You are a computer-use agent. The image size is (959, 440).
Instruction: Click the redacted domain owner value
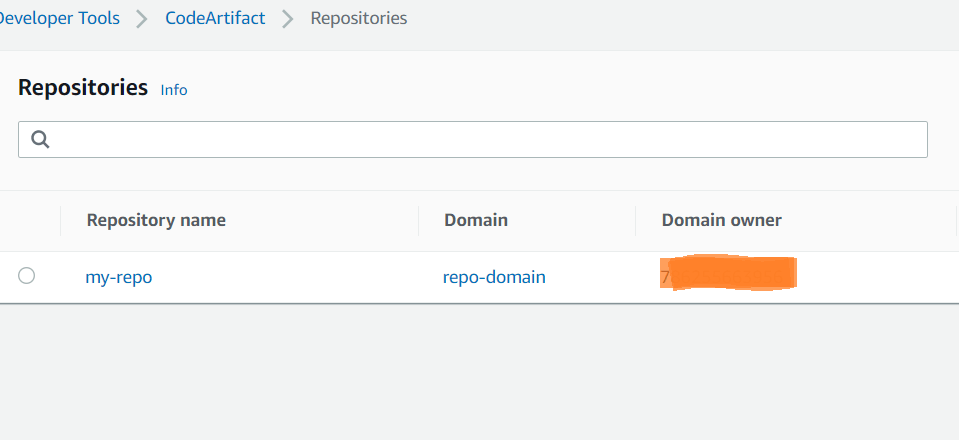pos(728,274)
